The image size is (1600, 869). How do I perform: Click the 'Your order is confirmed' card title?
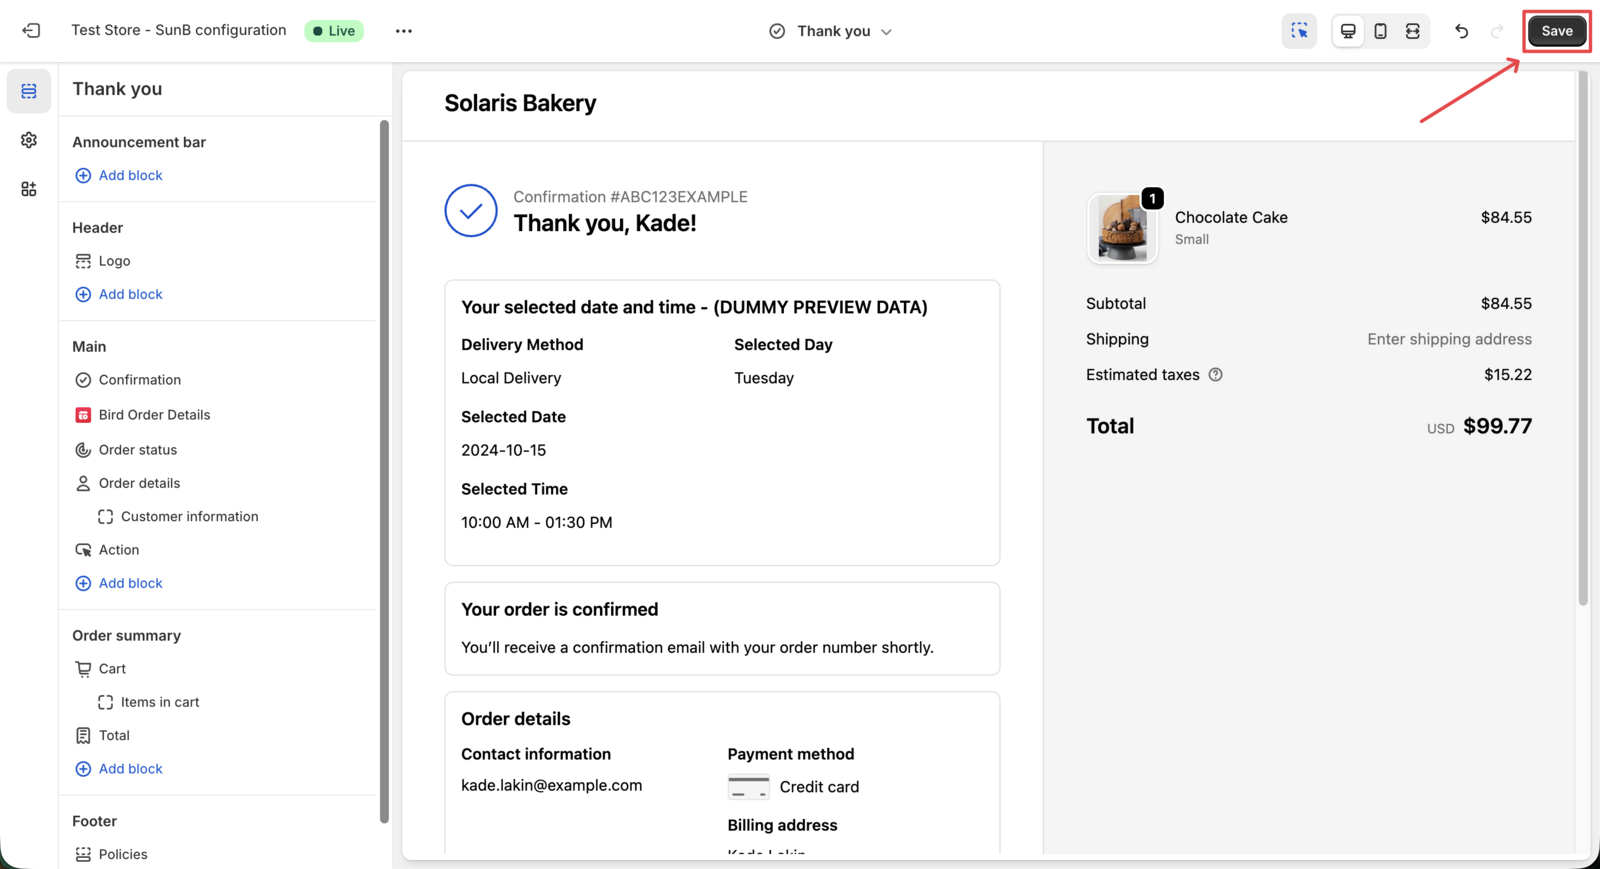(559, 610)
